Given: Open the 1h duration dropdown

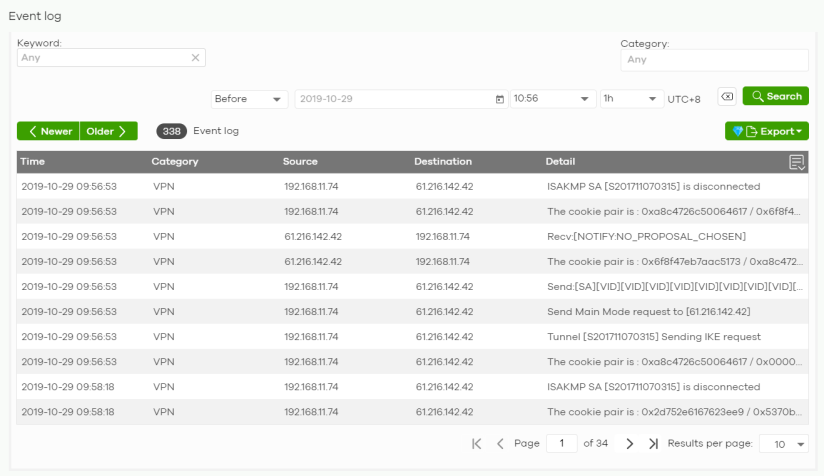Looking at the screenshot, I should pos(630,98).
